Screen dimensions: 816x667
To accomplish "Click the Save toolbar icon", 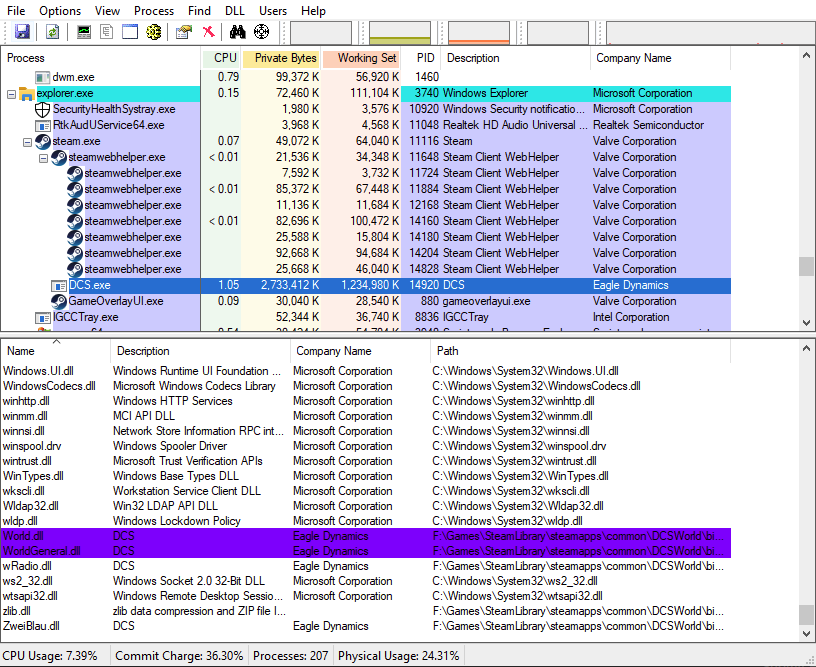I will [22, 32].
